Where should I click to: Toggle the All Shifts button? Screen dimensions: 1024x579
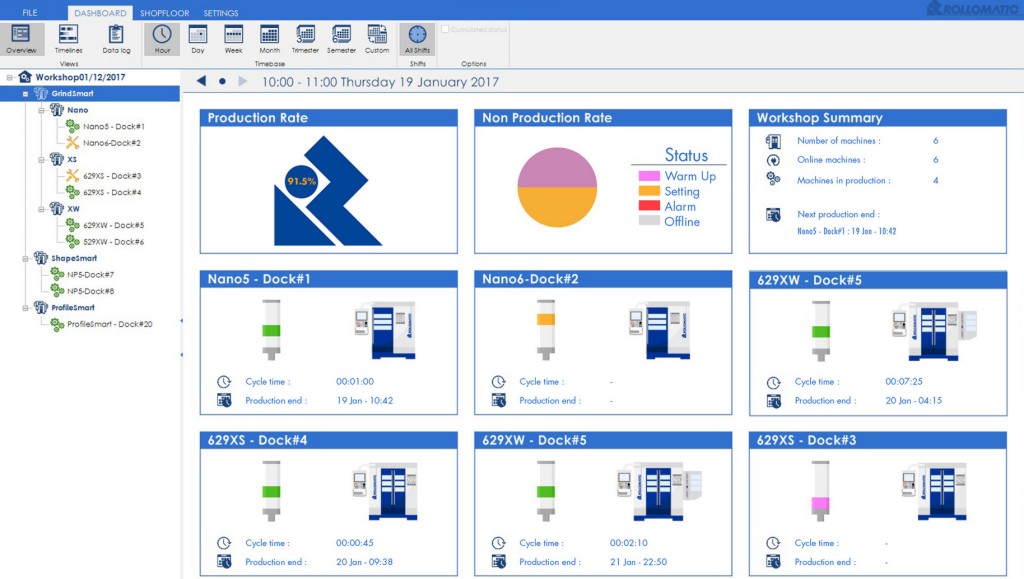click(417, 39)
